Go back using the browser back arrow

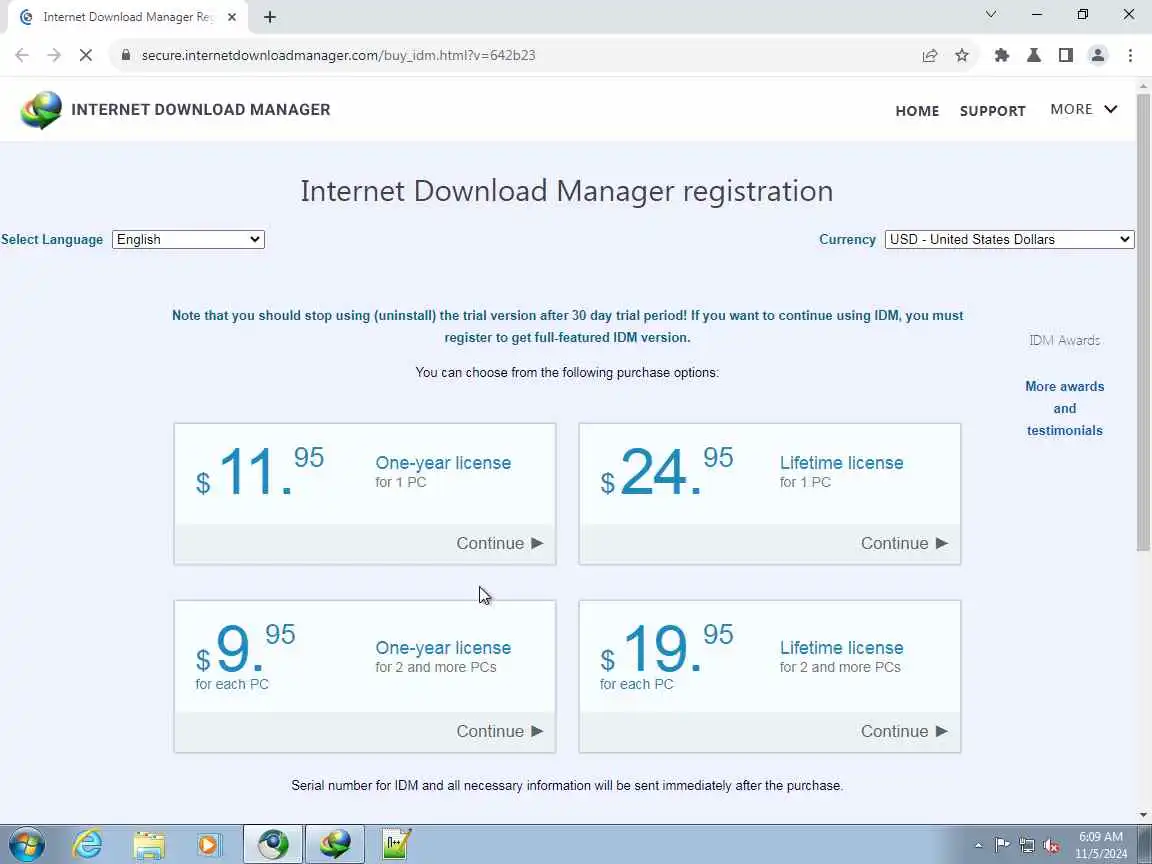point(22,55)
